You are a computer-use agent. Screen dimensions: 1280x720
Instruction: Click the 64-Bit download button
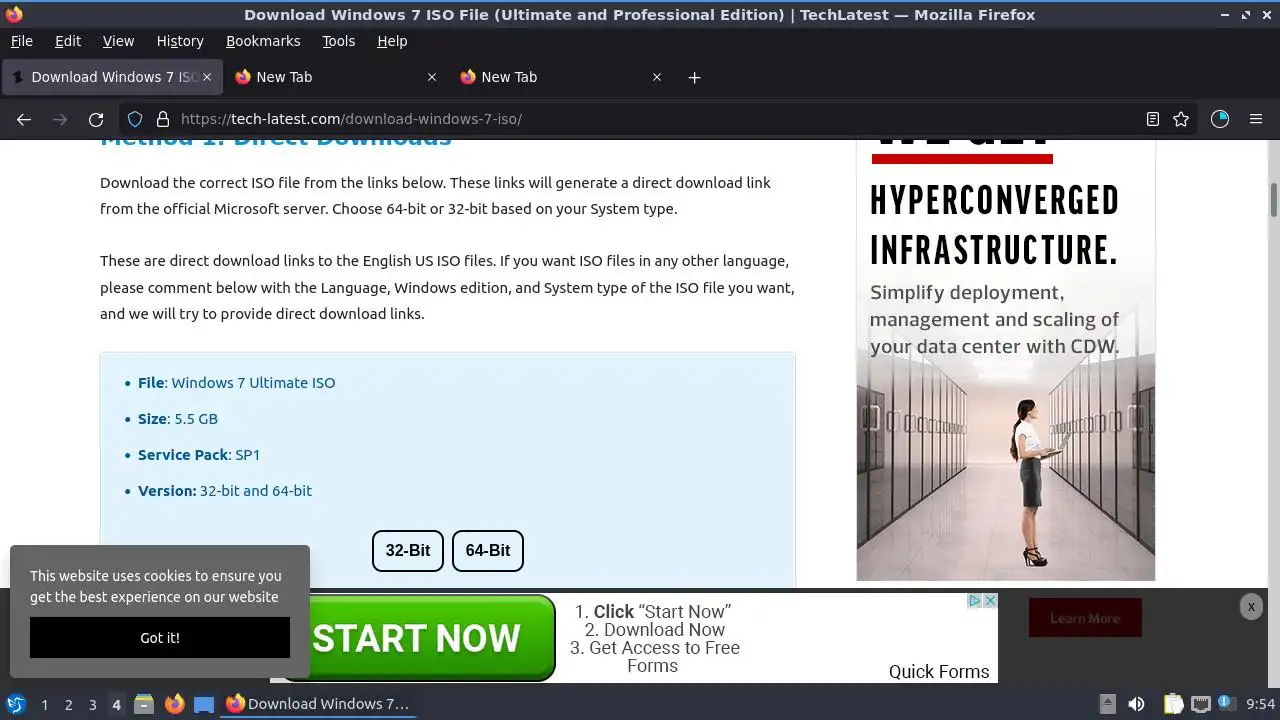coord(488,551)
